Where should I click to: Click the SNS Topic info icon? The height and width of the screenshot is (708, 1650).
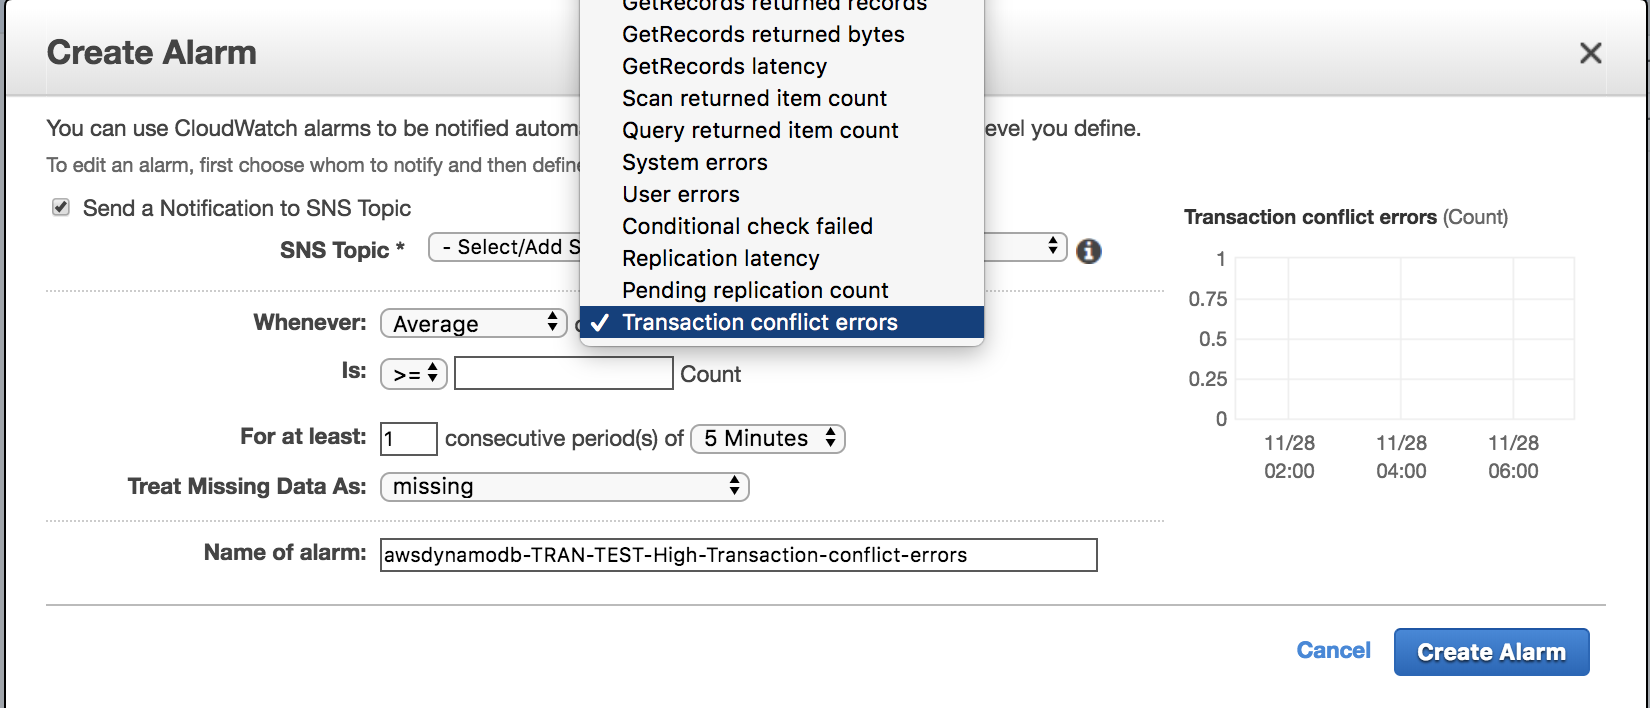1089,251
